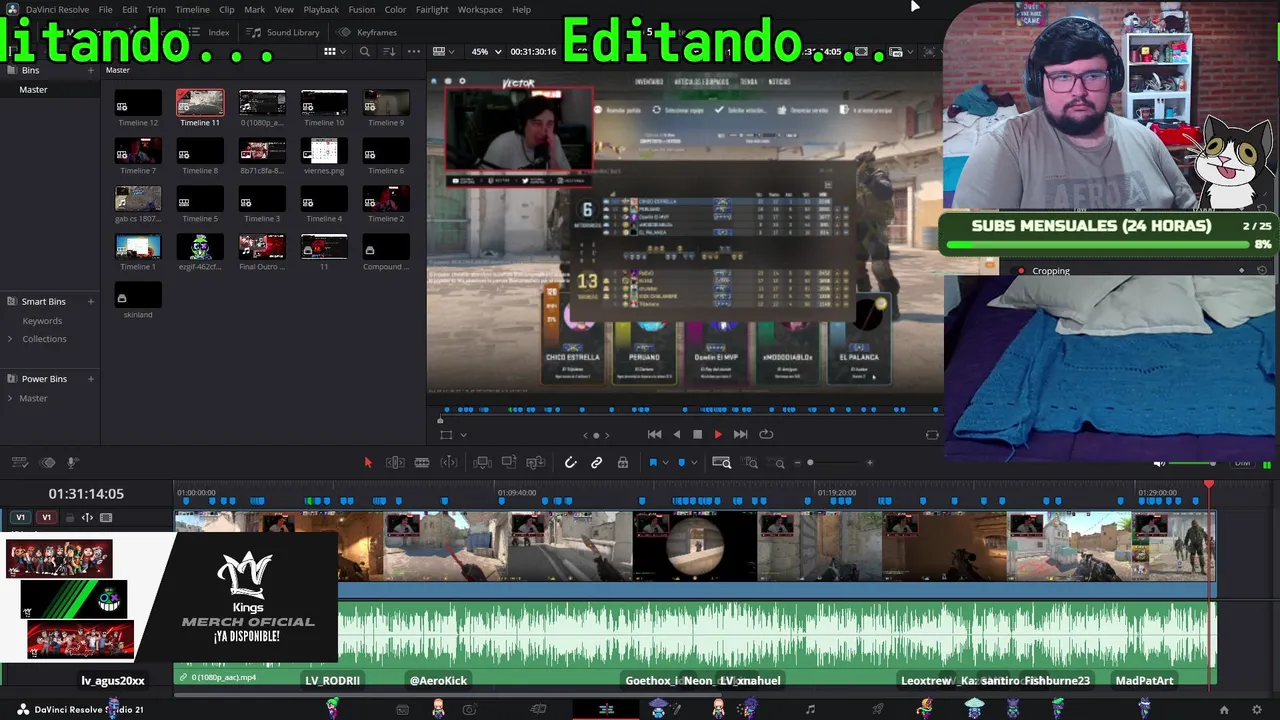
Task: Open media pool view mode dropdown
Action: [x=334, y=51]
